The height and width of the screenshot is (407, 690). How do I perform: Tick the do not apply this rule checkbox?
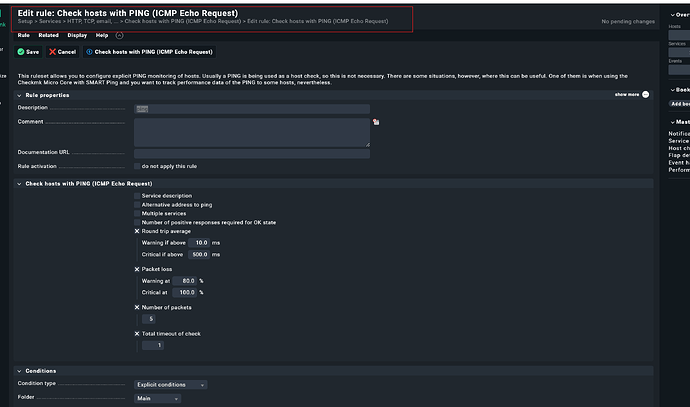[137, 166]
